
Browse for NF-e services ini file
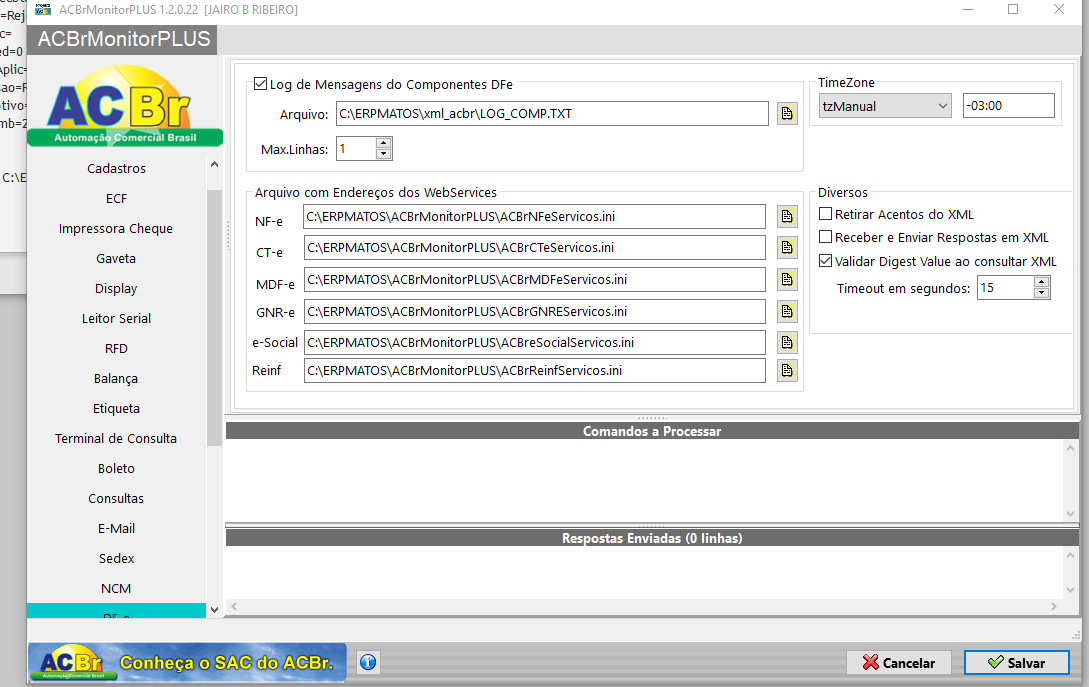pos(787,216)
